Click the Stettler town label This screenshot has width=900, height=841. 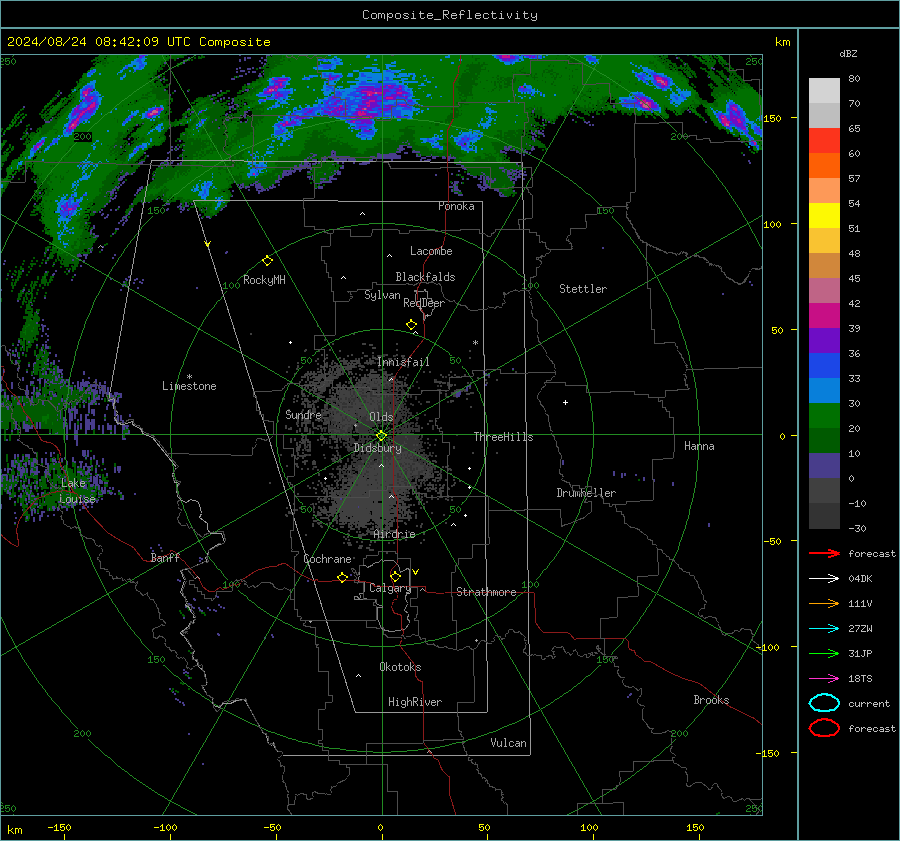click(x=583, y=289)
